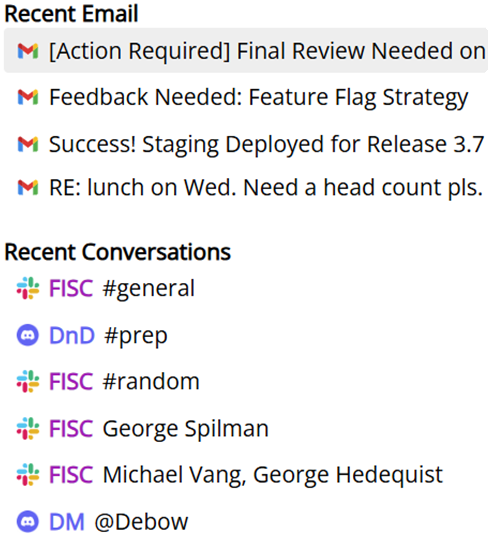Image resolution: width=496 pixels, height=540 pixels.
Task: Open Feedback Needed: Feature Flag Strategy email
Action: point(246,97)
